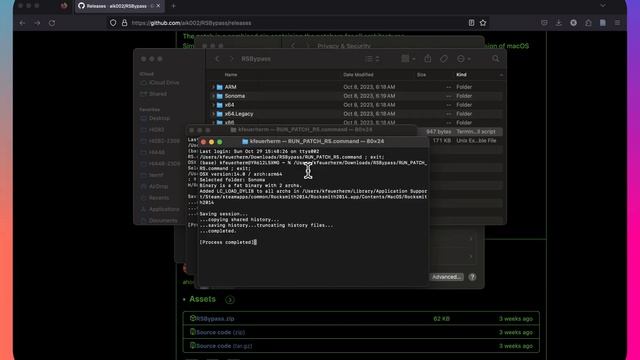Select the x64 folder row

tap(356, 105)
